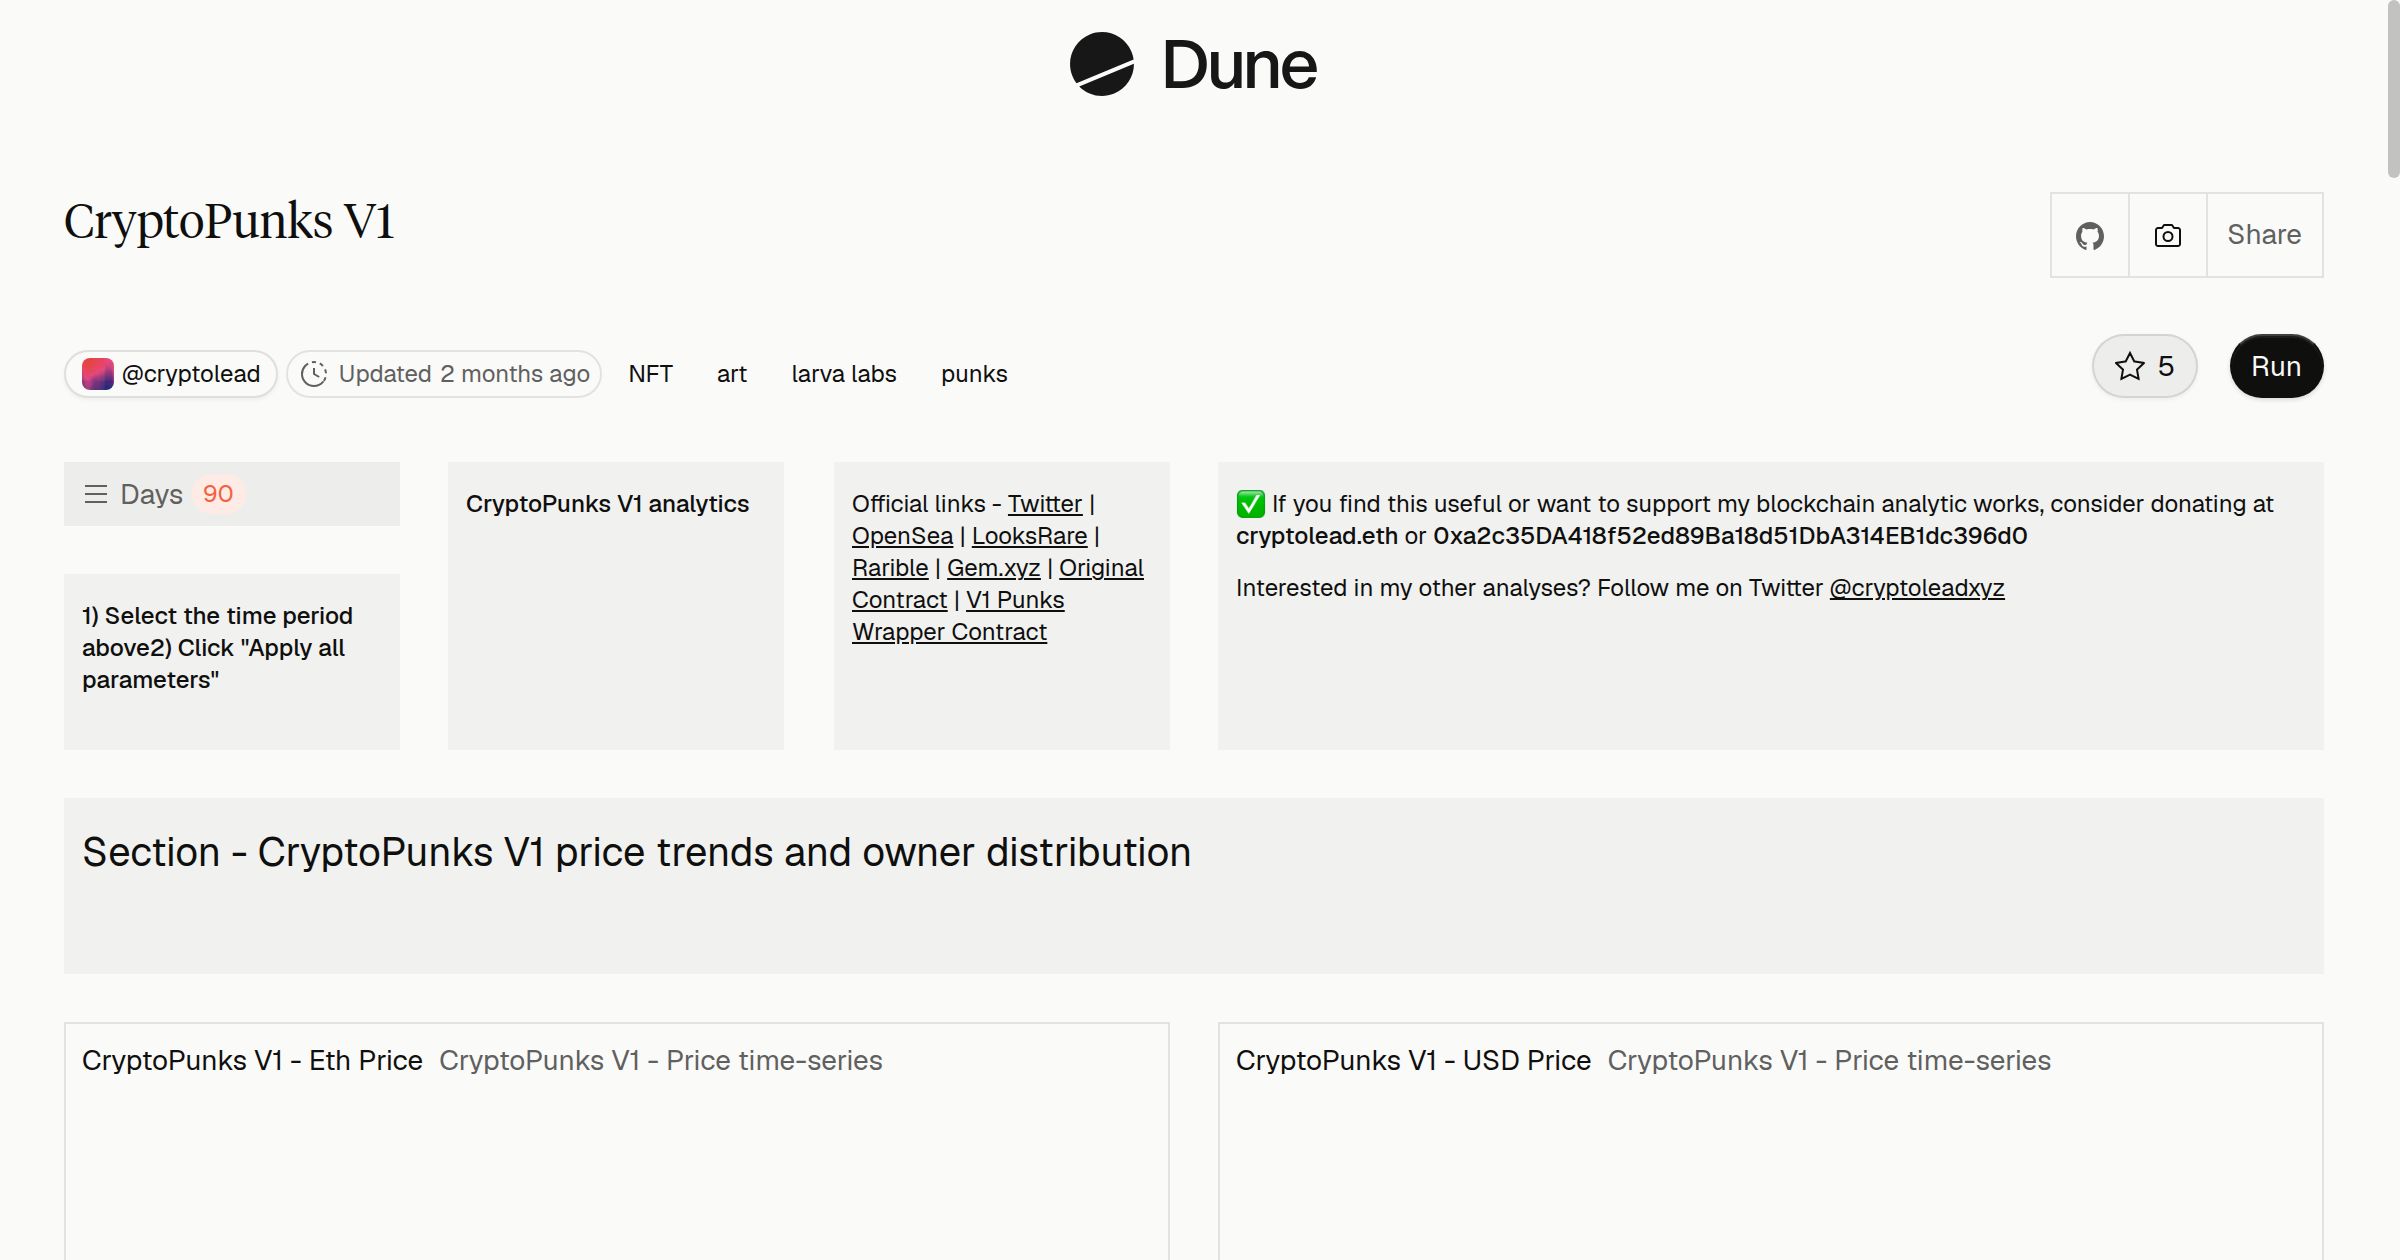Viewport: 2400px width, 1260px height.
Task: Click the black Run button
Action: 2276,366
